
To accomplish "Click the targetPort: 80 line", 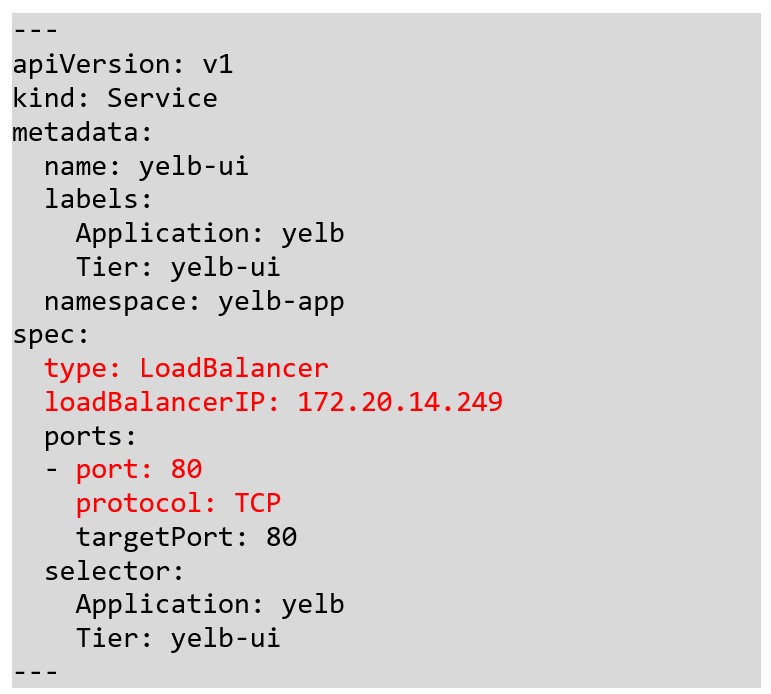I will click(x=185, y=537).
